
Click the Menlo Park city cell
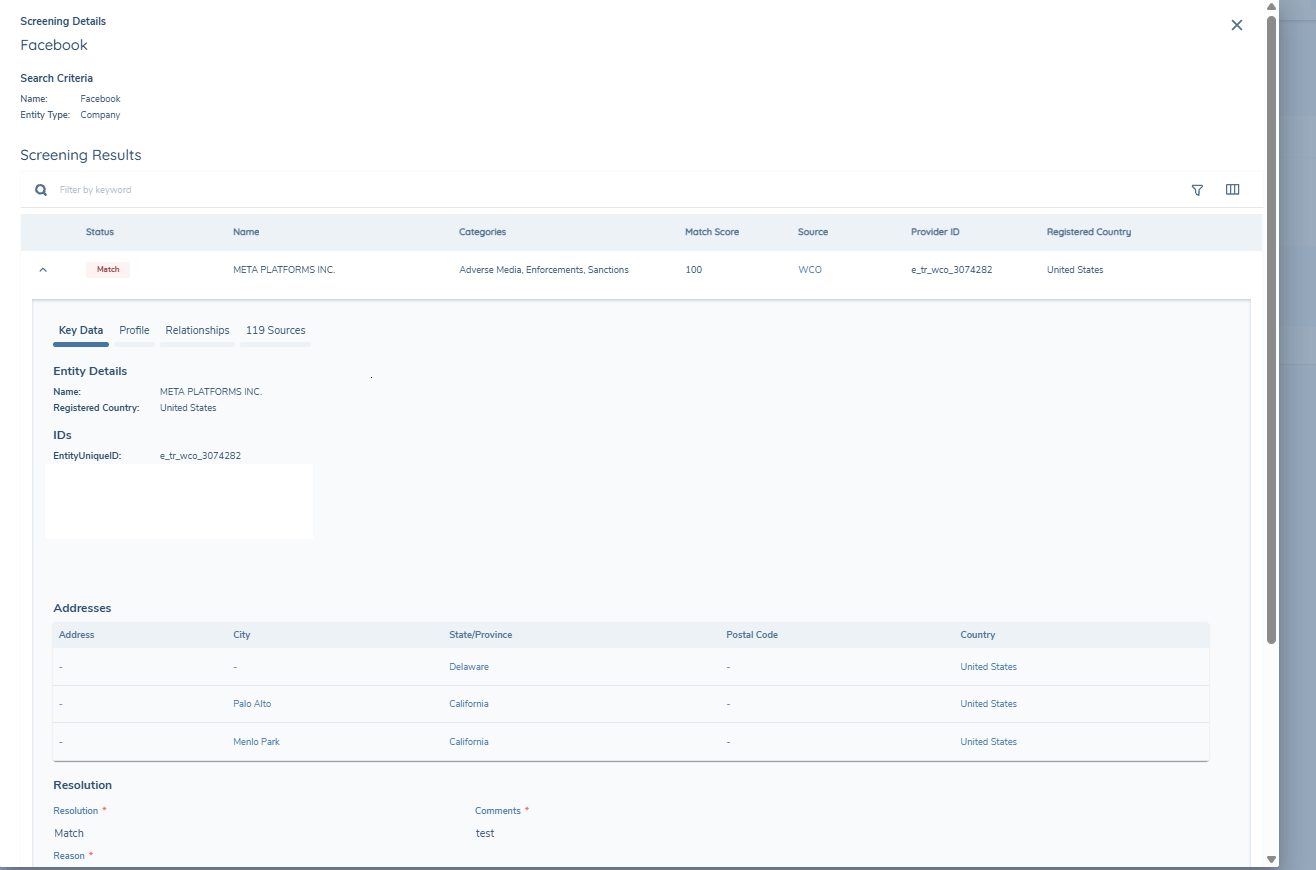(256, 742)
